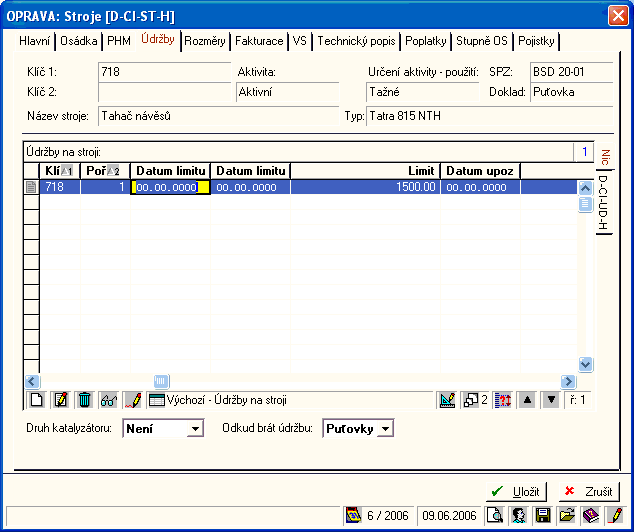Screen dimensions: 634x532
Task: Click the Klíč 1 field with 718
Action: point(164,72)
